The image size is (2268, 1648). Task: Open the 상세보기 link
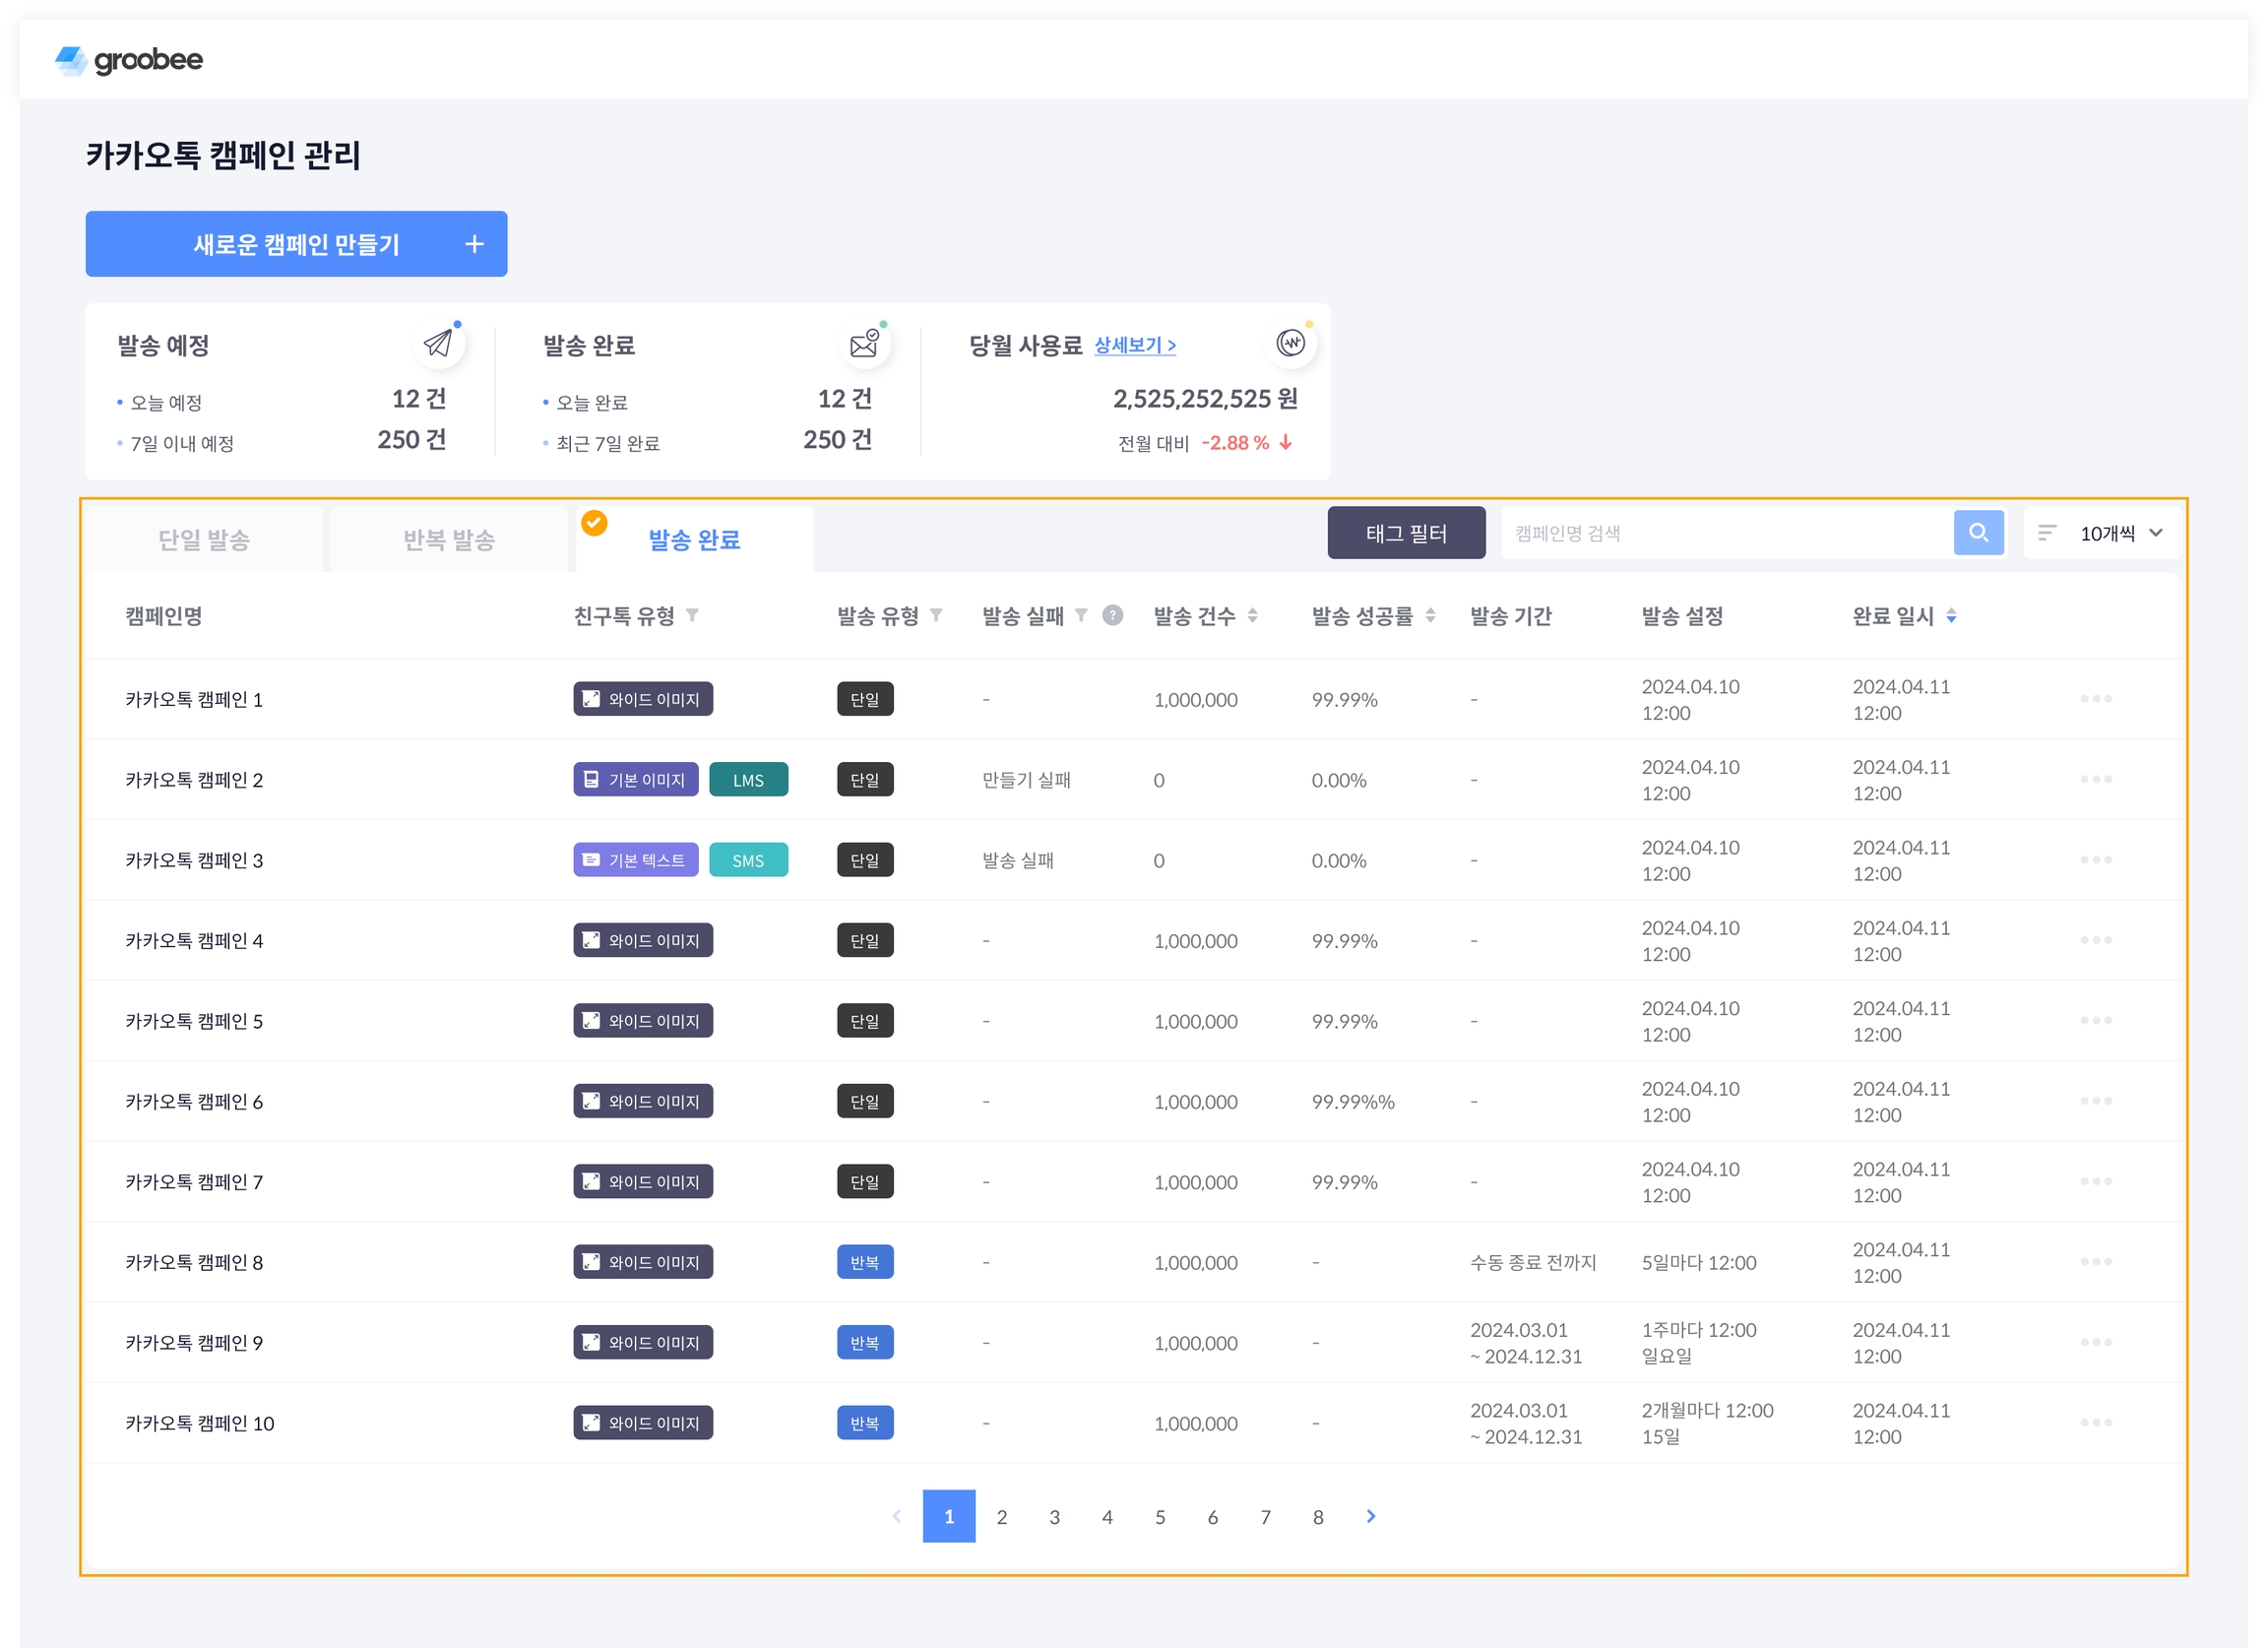coord(1134,345)
